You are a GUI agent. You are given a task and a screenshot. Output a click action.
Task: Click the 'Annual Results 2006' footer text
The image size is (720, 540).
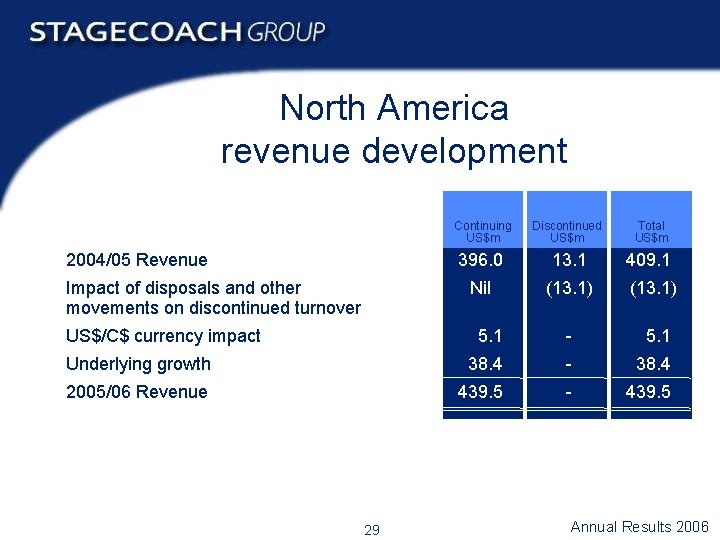[639, 526]
